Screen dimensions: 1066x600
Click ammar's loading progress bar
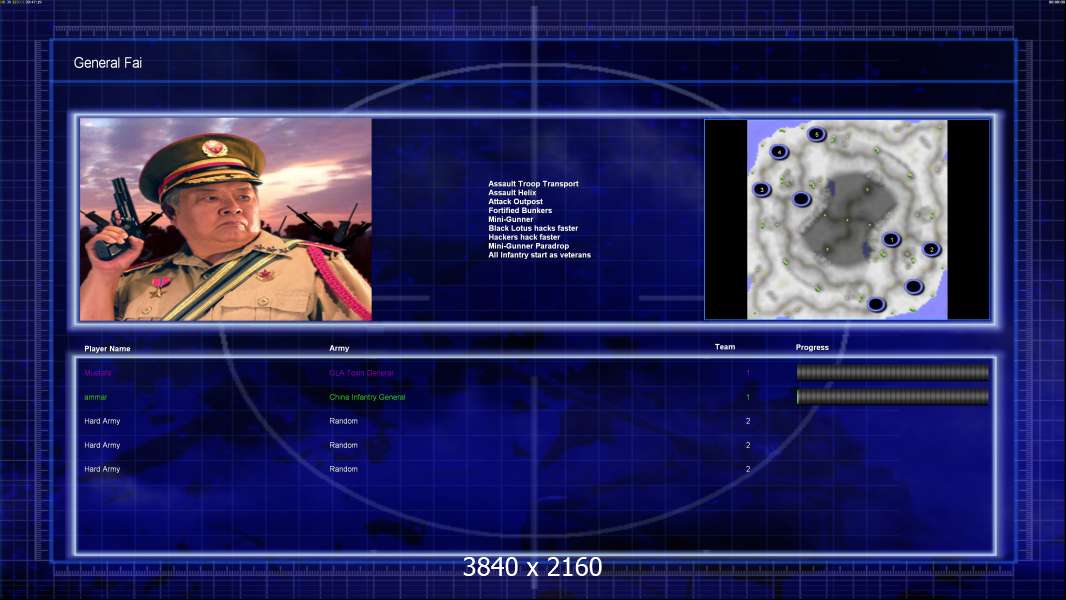point(893,396)
